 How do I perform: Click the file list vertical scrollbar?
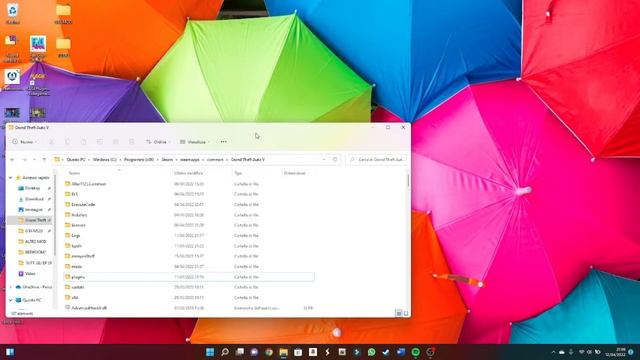[x=408, y=180]
